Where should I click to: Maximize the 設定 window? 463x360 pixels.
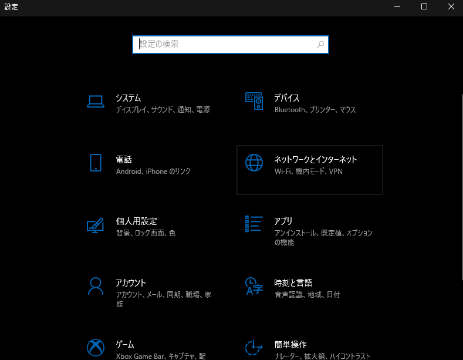[x=424, y=7]
